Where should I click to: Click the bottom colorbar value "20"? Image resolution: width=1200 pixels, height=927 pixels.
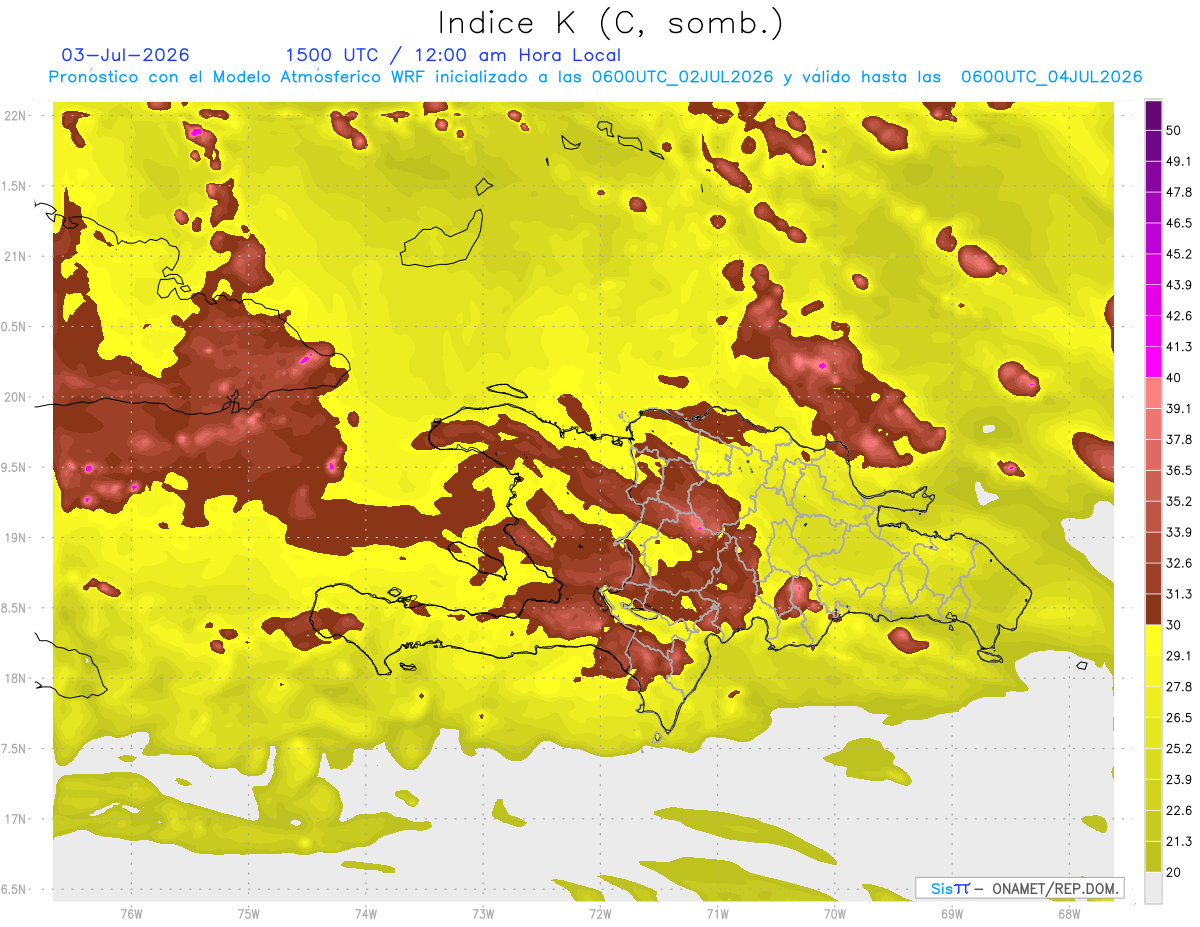[1174, 872]
